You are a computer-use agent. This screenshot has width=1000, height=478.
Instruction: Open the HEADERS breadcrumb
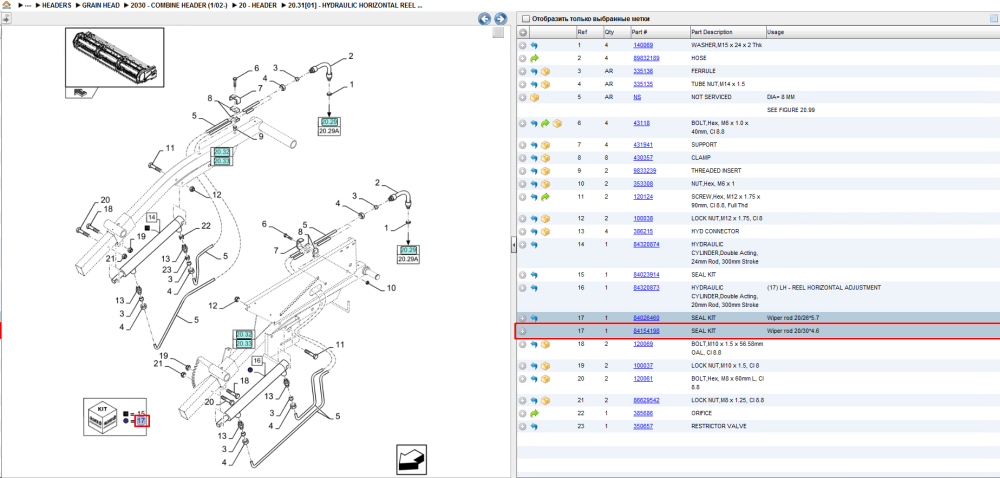coord(56,5)
